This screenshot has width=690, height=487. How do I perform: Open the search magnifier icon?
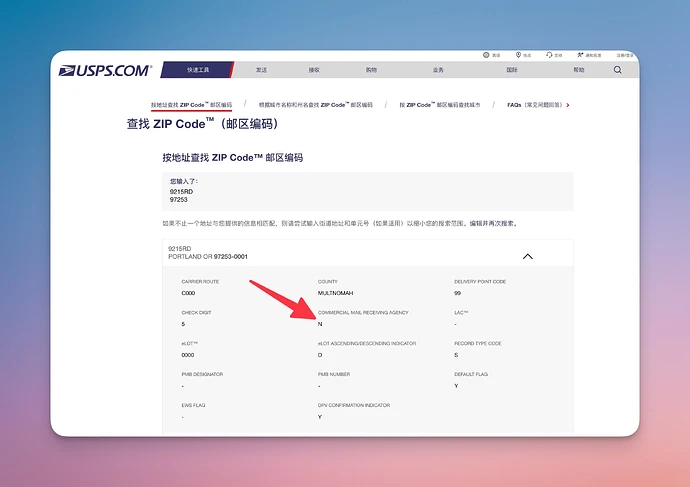[x=617, y=70]
